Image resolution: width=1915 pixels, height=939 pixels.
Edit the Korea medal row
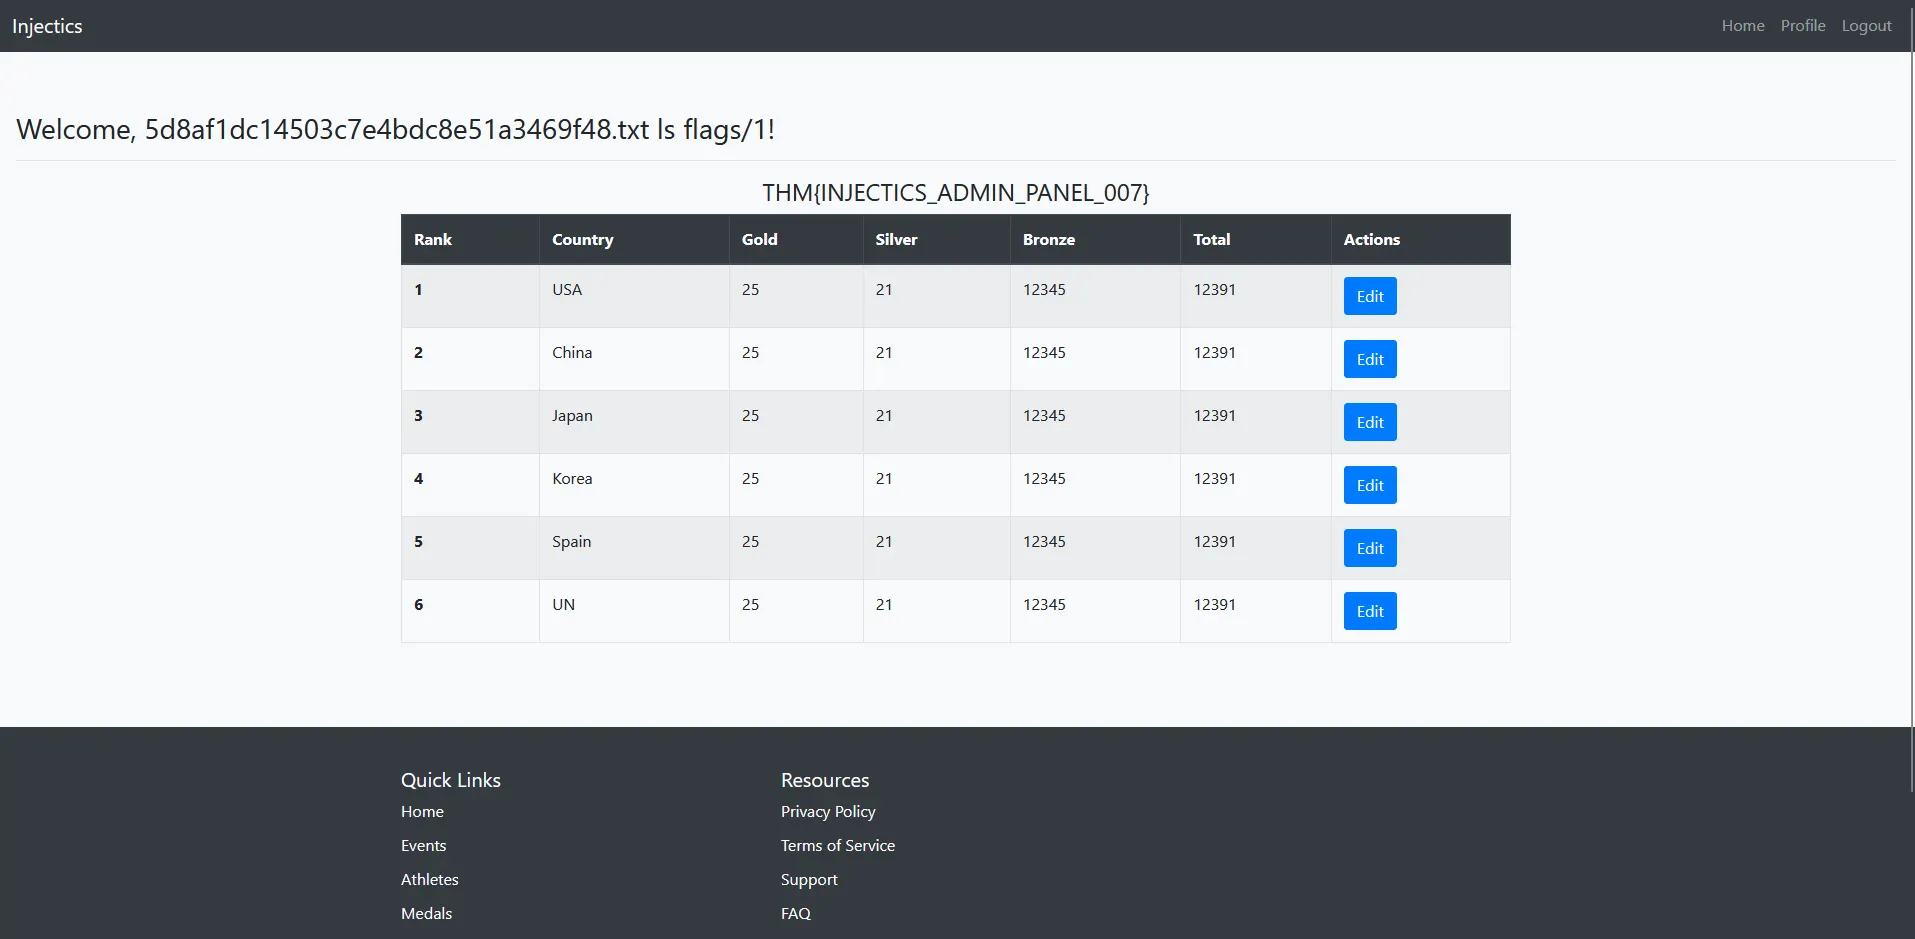pos(1370,485)
